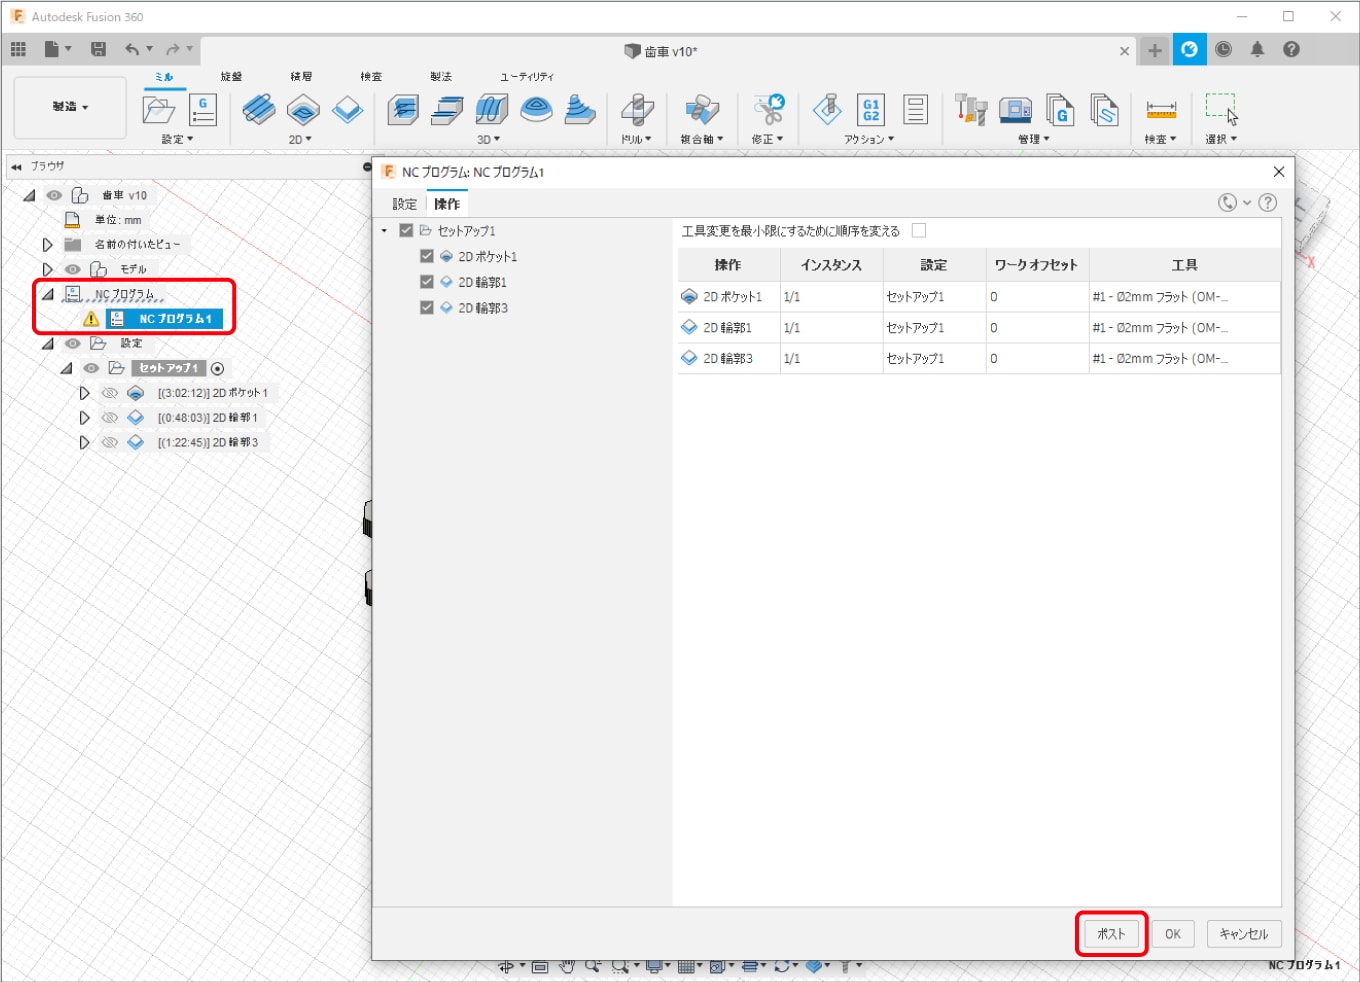Open the ユーティリティ ribbon tab

click(527, 76)
